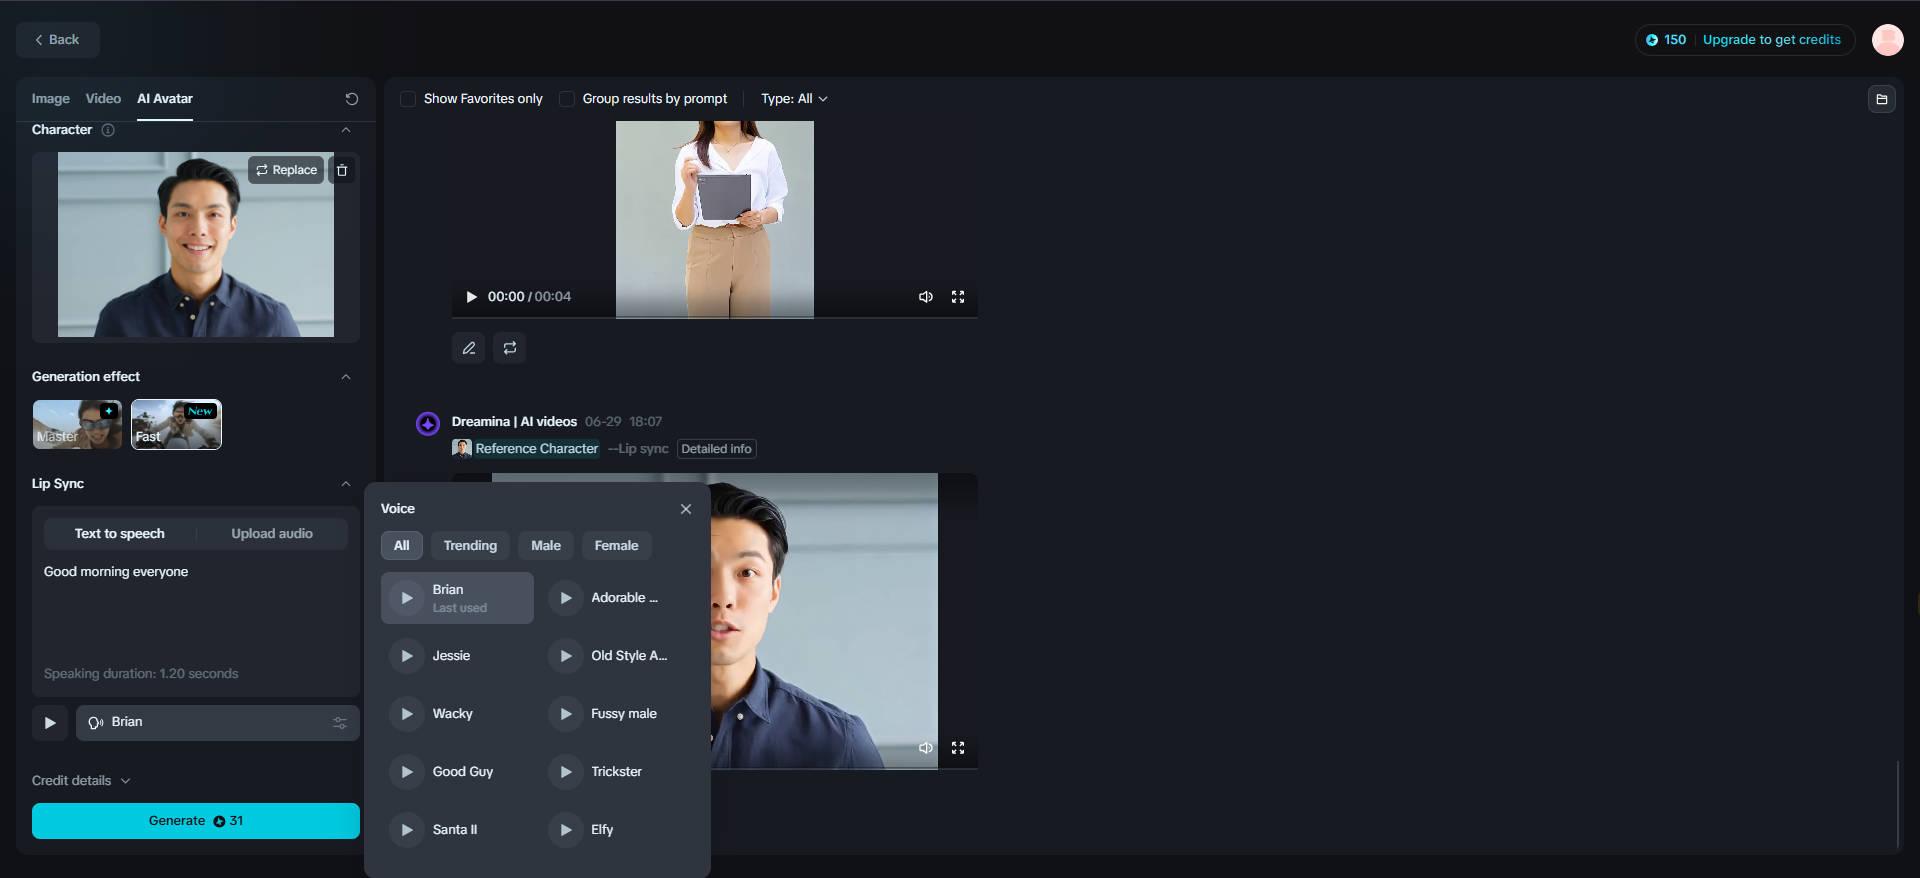
Task: Click the Character info icon
Action: 108,130
